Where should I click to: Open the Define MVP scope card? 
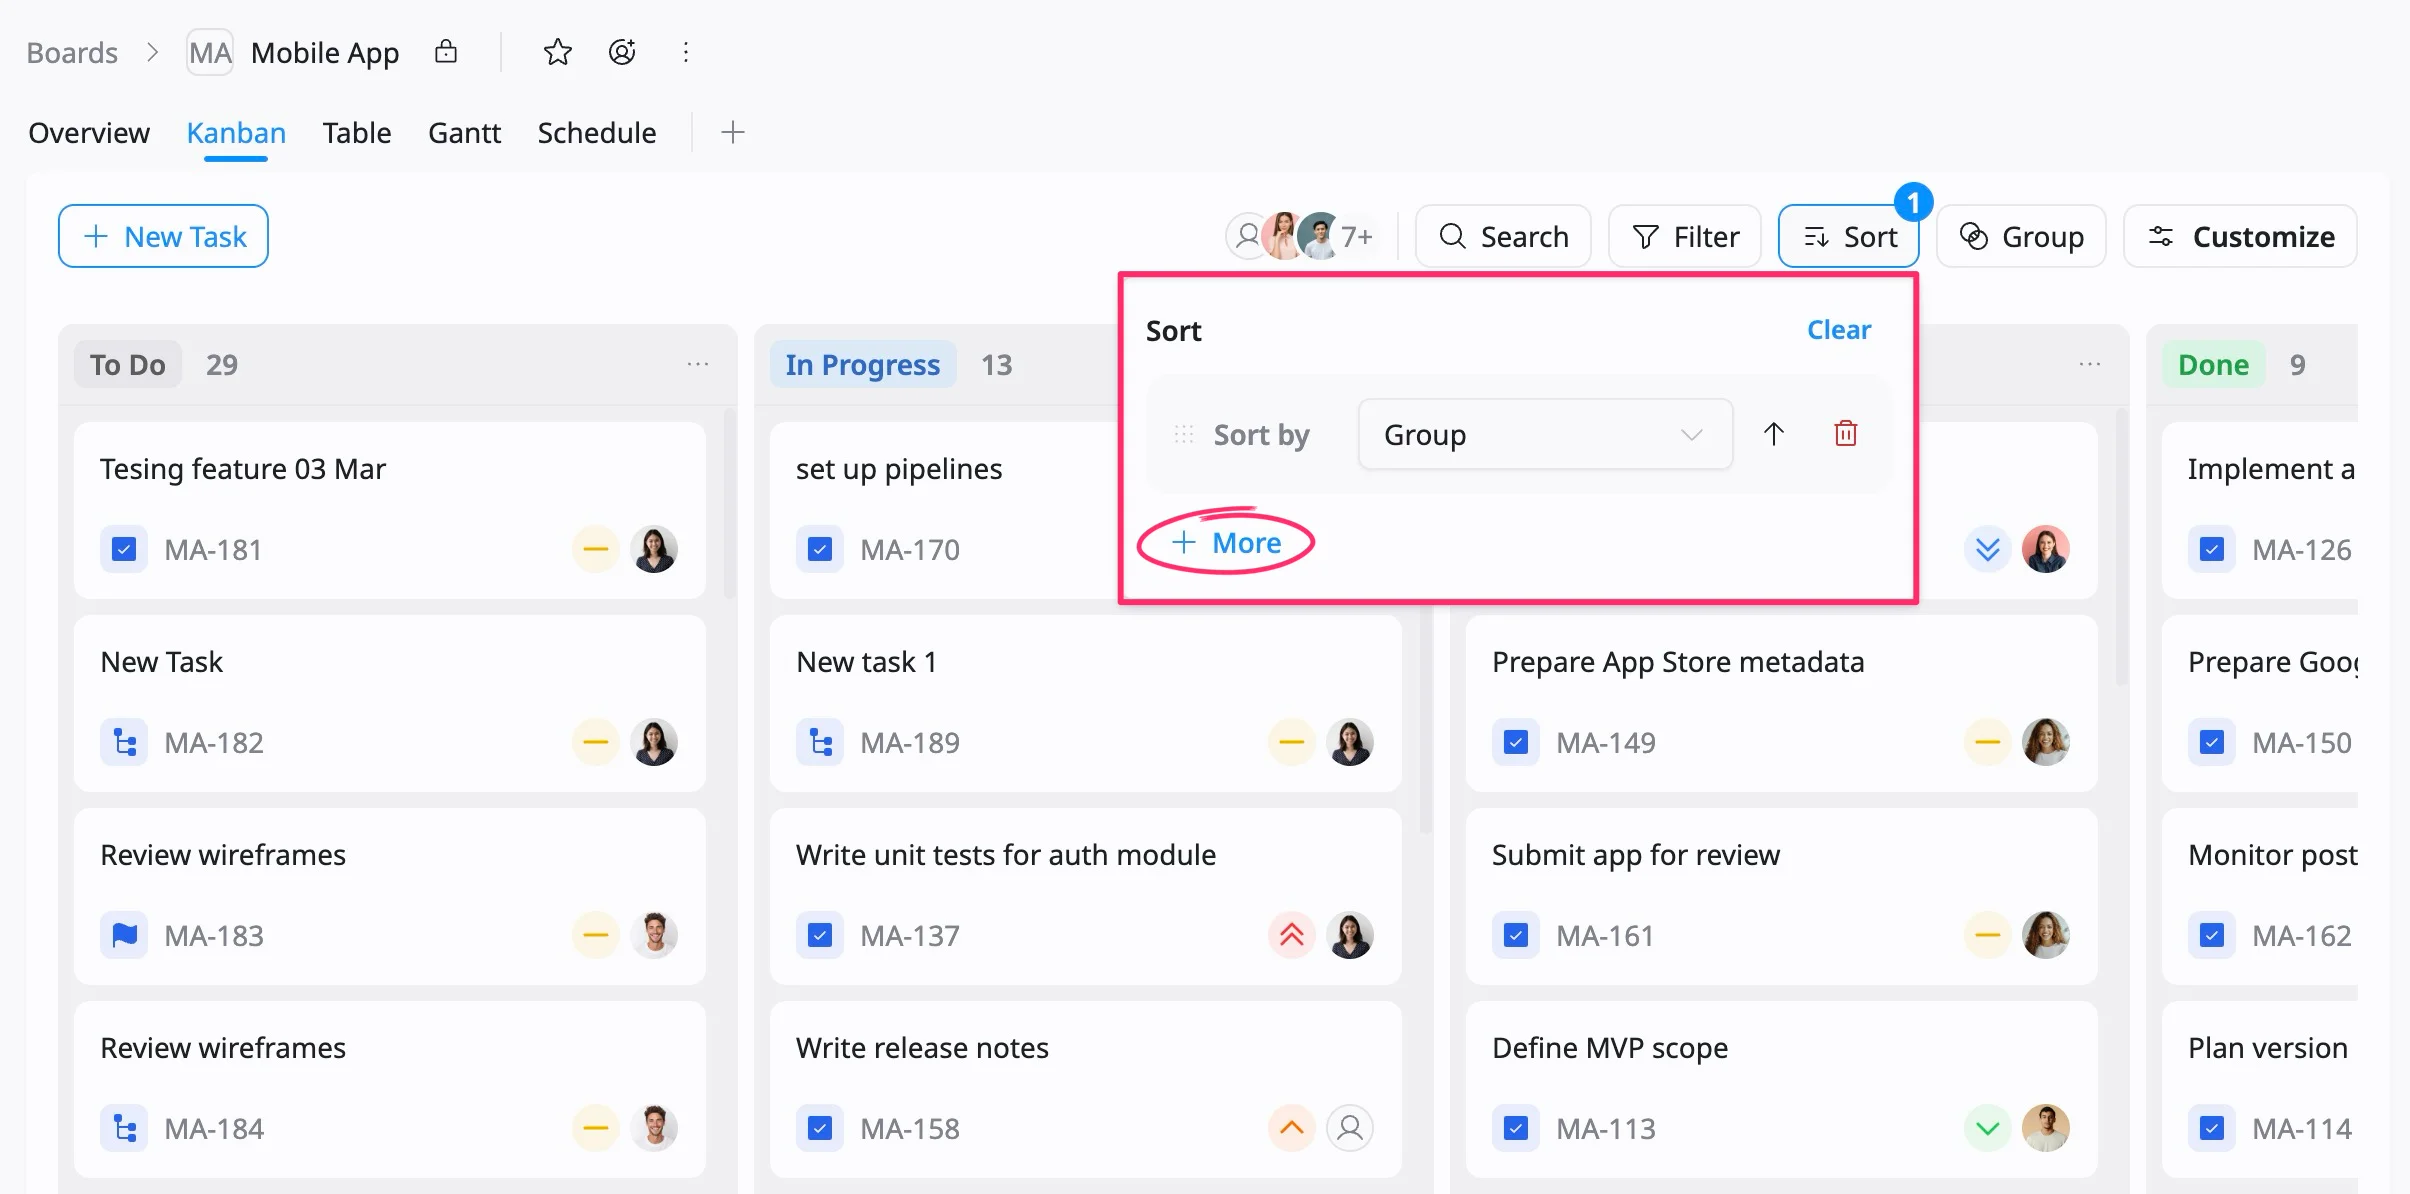pos(1782,1089)
